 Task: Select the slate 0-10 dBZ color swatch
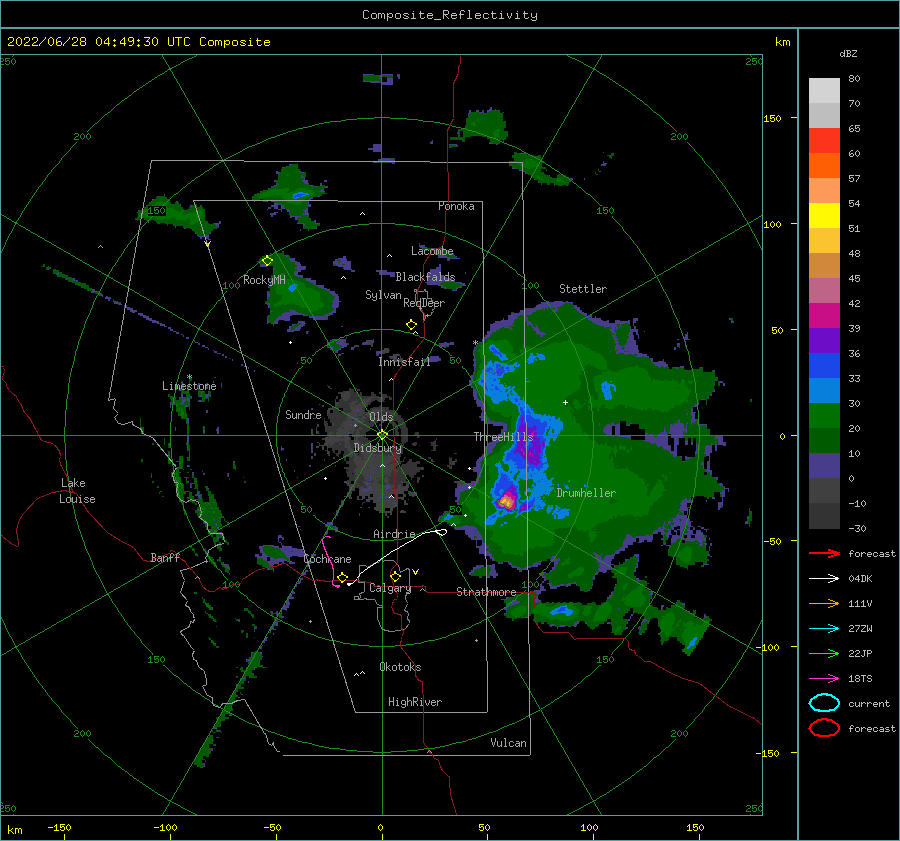click(x=824, y=466)
